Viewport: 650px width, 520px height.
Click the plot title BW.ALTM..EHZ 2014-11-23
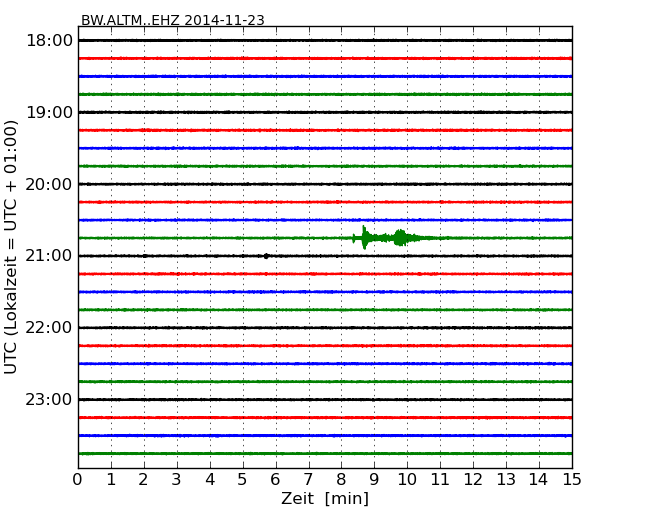click(172, 20)
